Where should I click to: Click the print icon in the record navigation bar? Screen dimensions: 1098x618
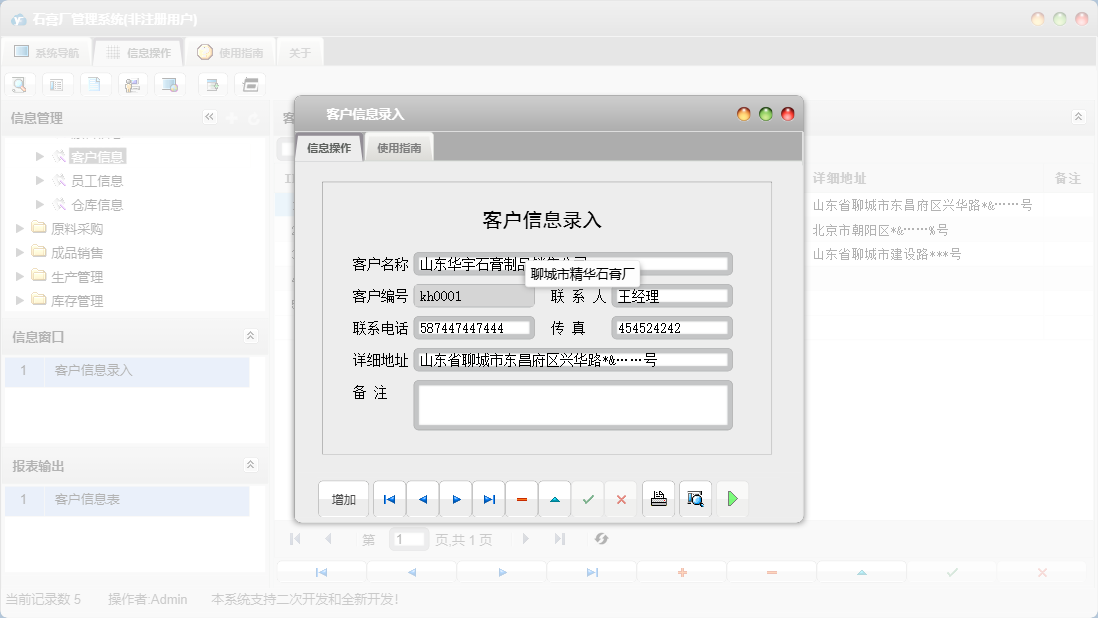click(658, 498)
